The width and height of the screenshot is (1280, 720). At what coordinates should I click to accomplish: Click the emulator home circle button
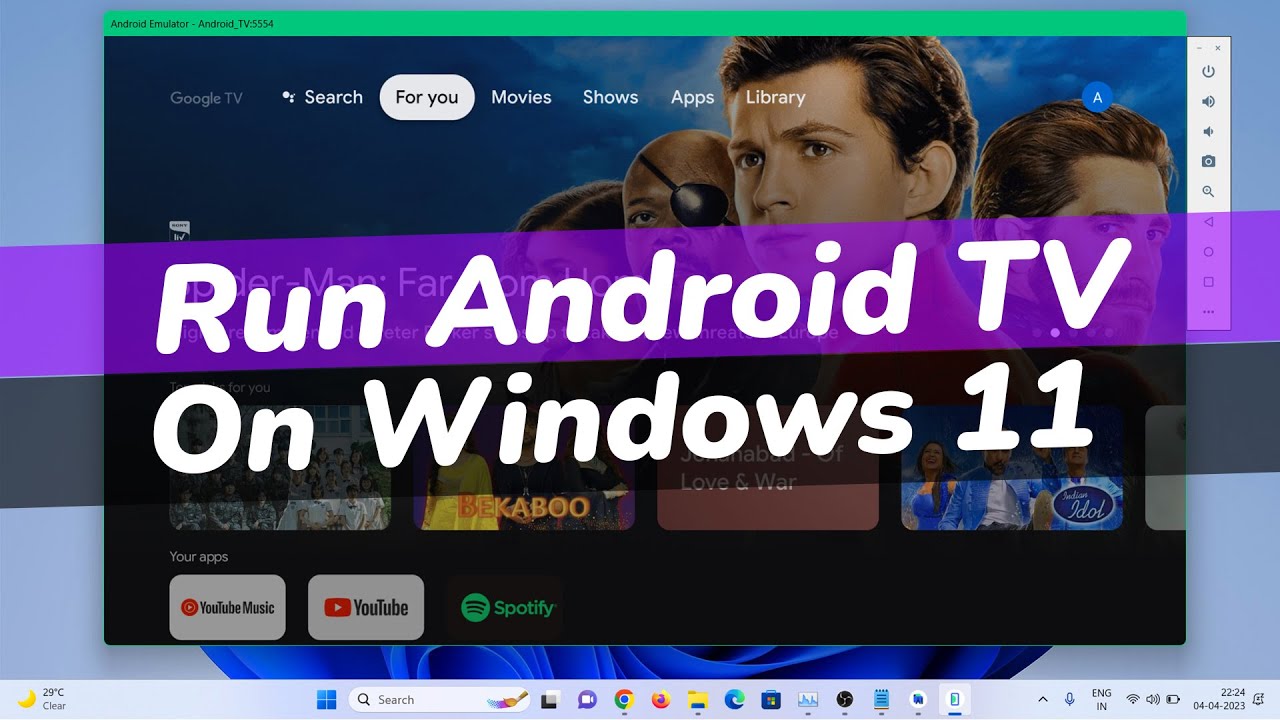click(x=1208, y=252)
